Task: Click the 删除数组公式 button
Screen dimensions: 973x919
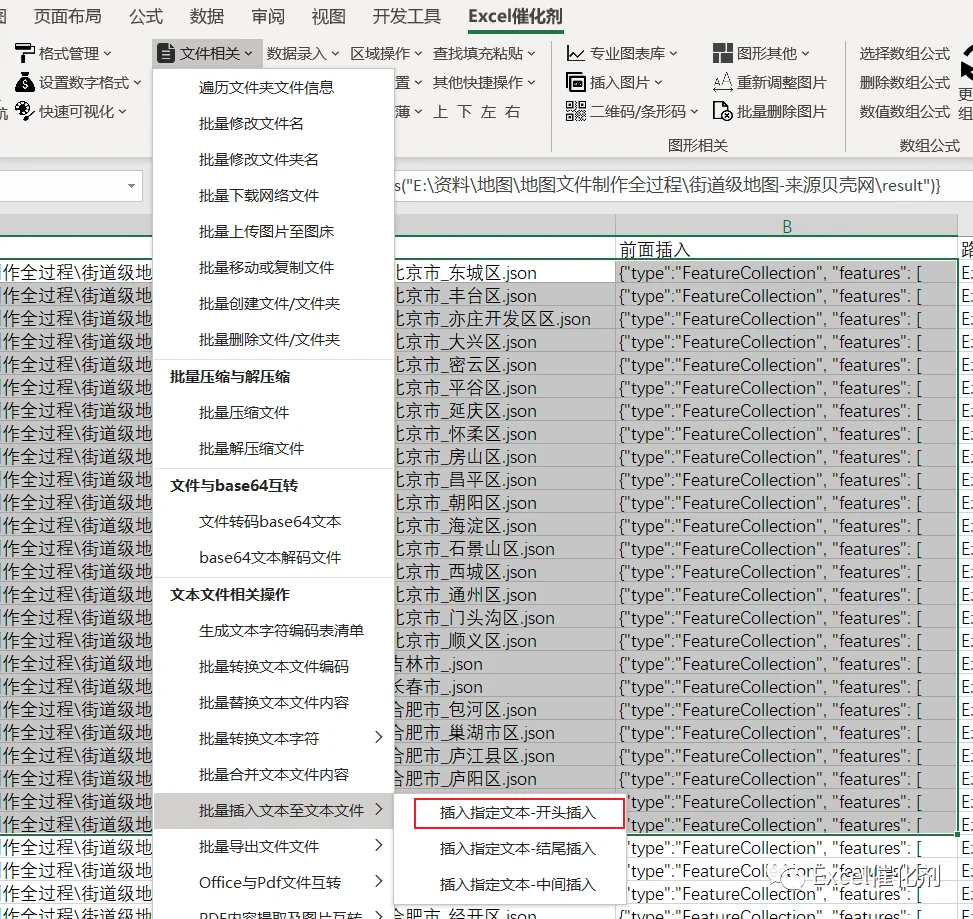Action: (x=904, y=83)
